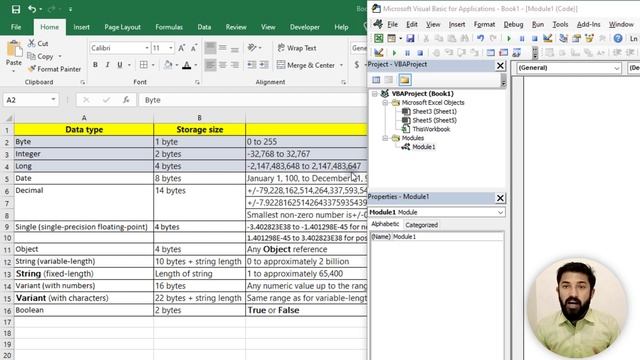The height and width of the screenshot is (360, 640).
Task: Toggle Center horizontal alignment
Action: tap(222, 65)
